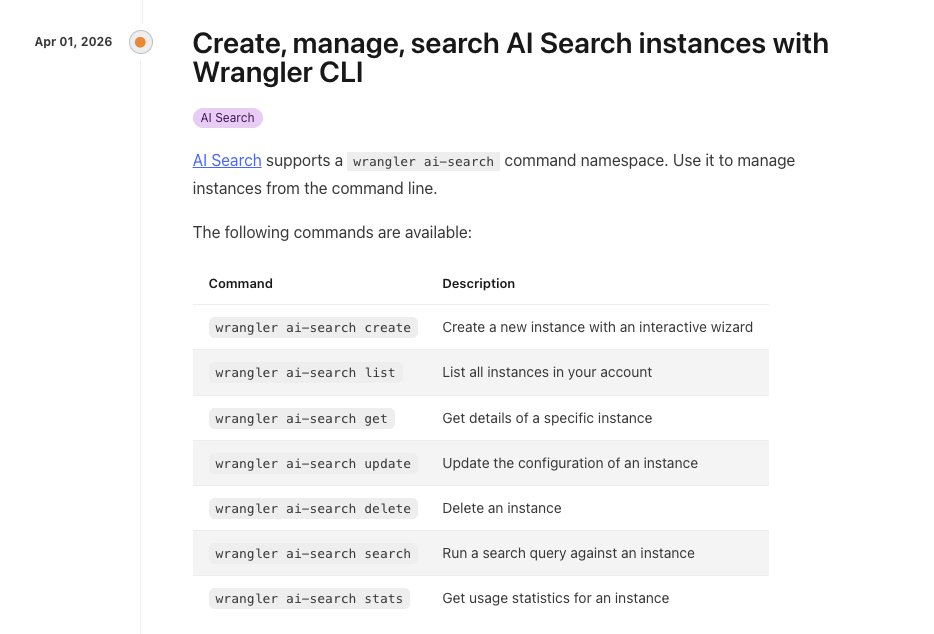Select the purple AI Search tag badge
This screenshot has width=934, height=634.
(228, 117)
